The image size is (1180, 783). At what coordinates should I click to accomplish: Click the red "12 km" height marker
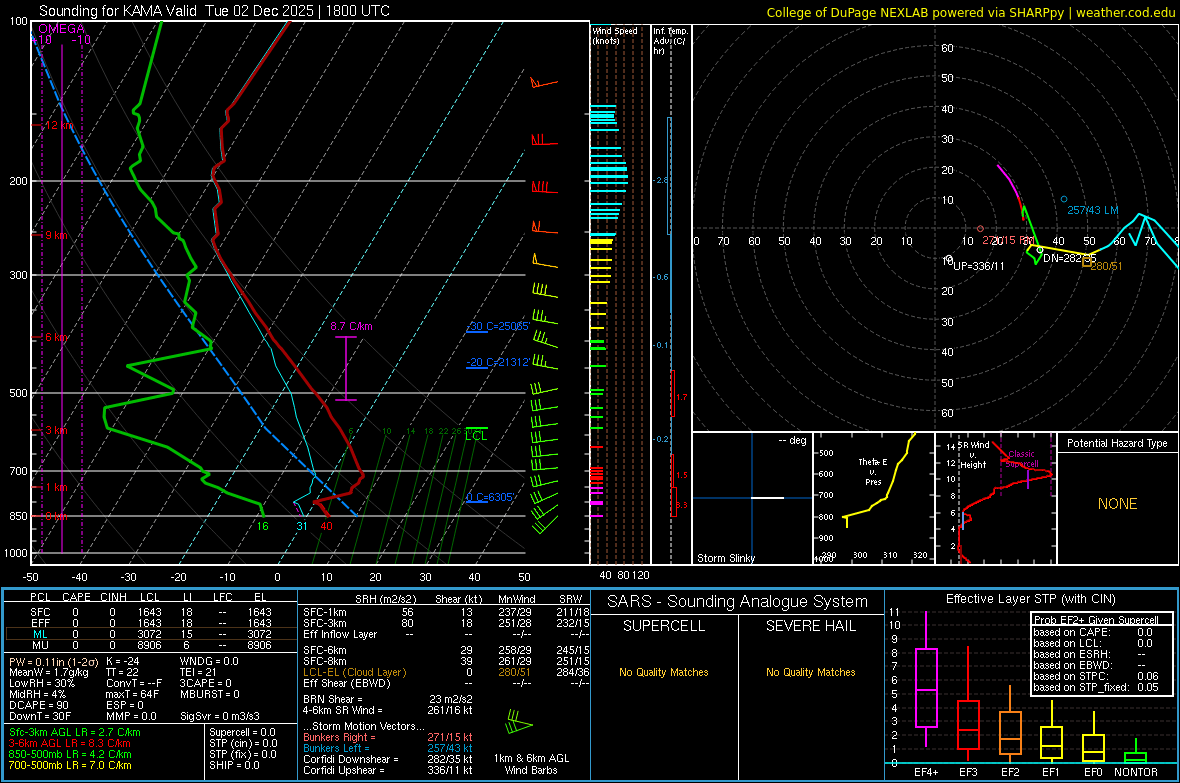point(58,125)
